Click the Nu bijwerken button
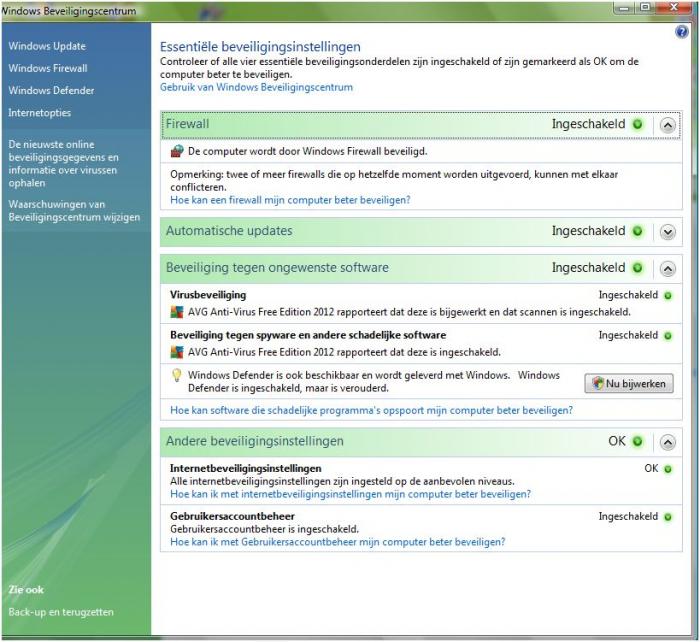700x642 pixels. [x=629, y=384]
